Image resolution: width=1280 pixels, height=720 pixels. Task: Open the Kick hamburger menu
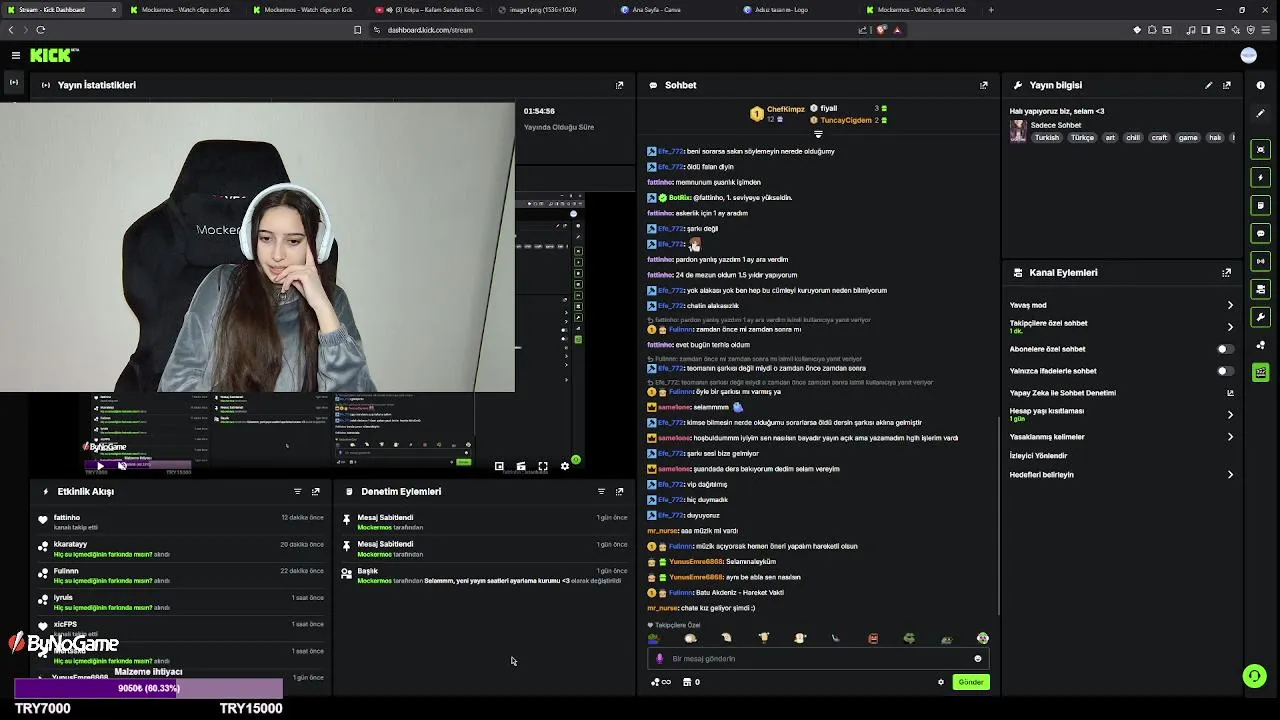[15, 55]
